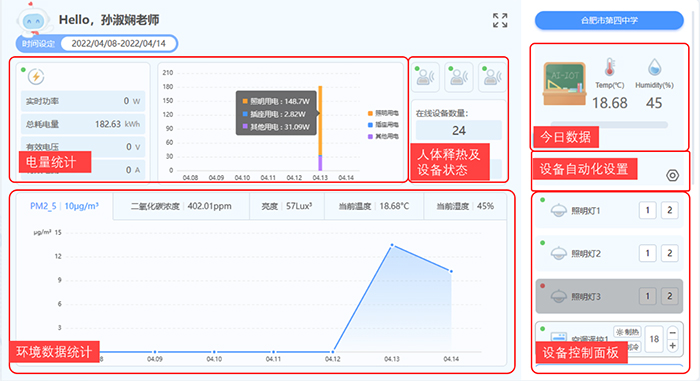Click the 在线设备数量 label

pyautogui.click(x=442, y=113)
